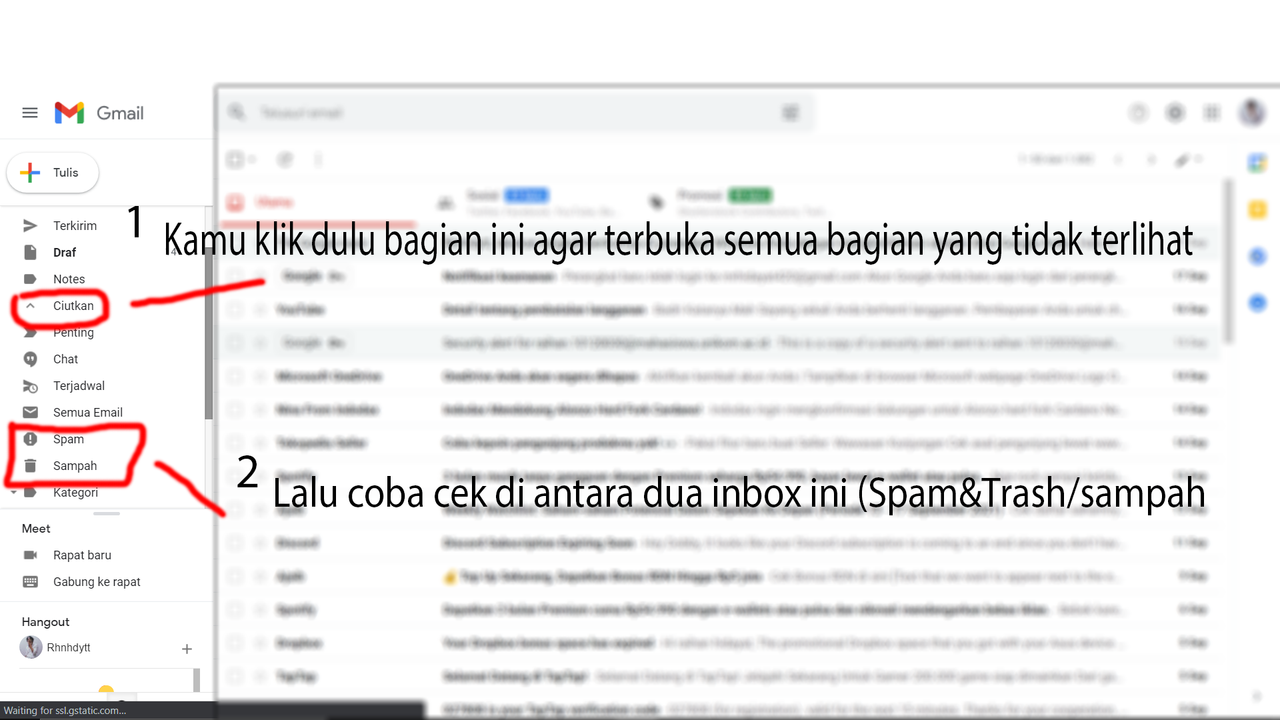Click the warning icon beside Spam
The image size is (1280, 720).
click(30, 439)
